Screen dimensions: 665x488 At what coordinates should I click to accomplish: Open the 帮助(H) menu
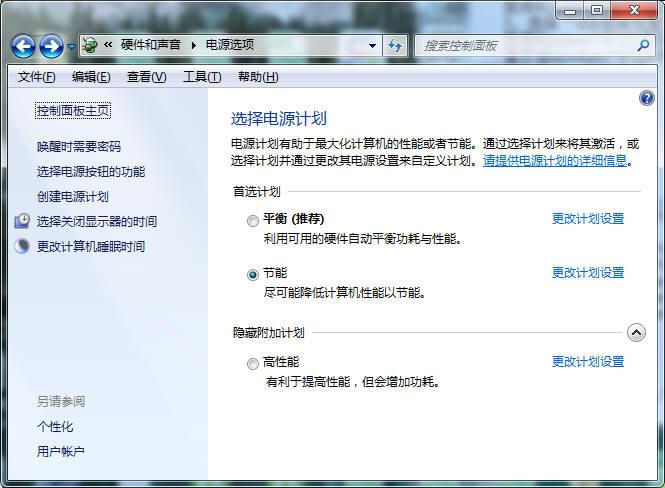coord(258,77)
